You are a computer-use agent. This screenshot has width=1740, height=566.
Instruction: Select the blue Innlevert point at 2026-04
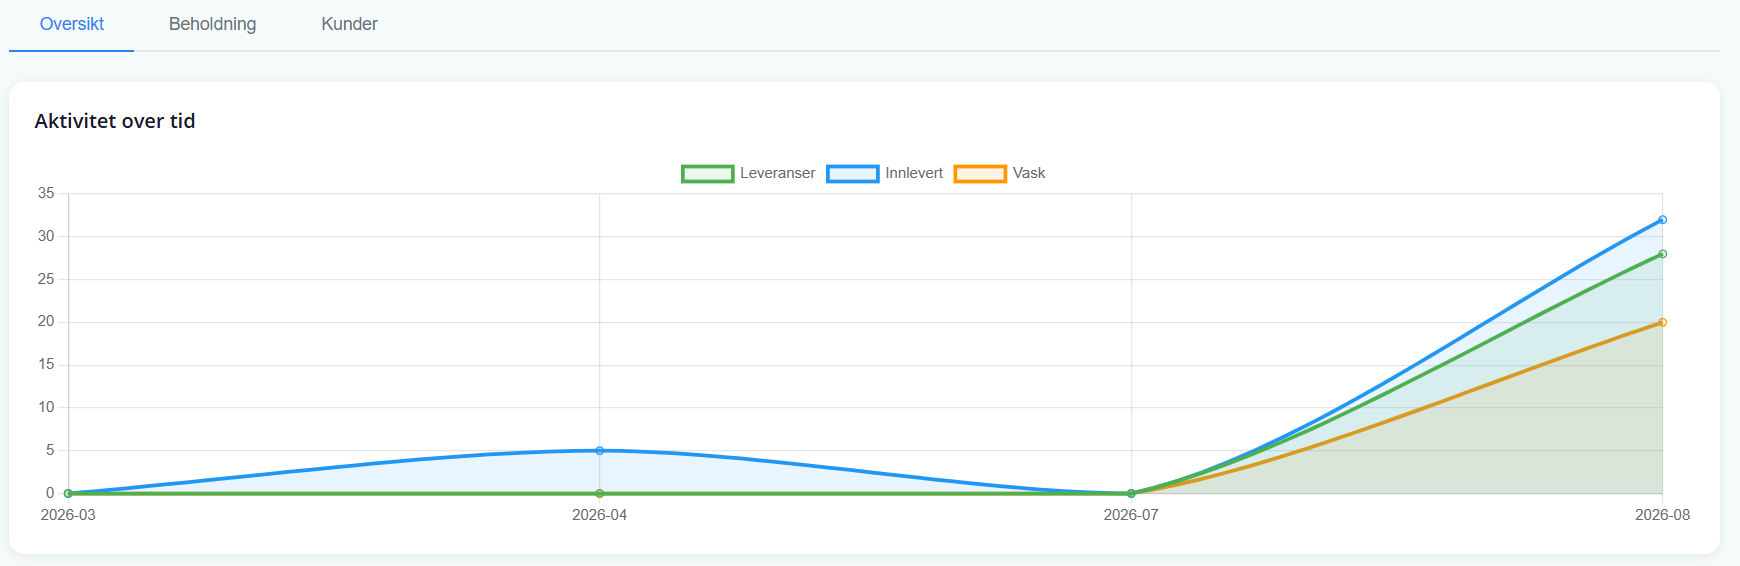(x=600, y=451)
